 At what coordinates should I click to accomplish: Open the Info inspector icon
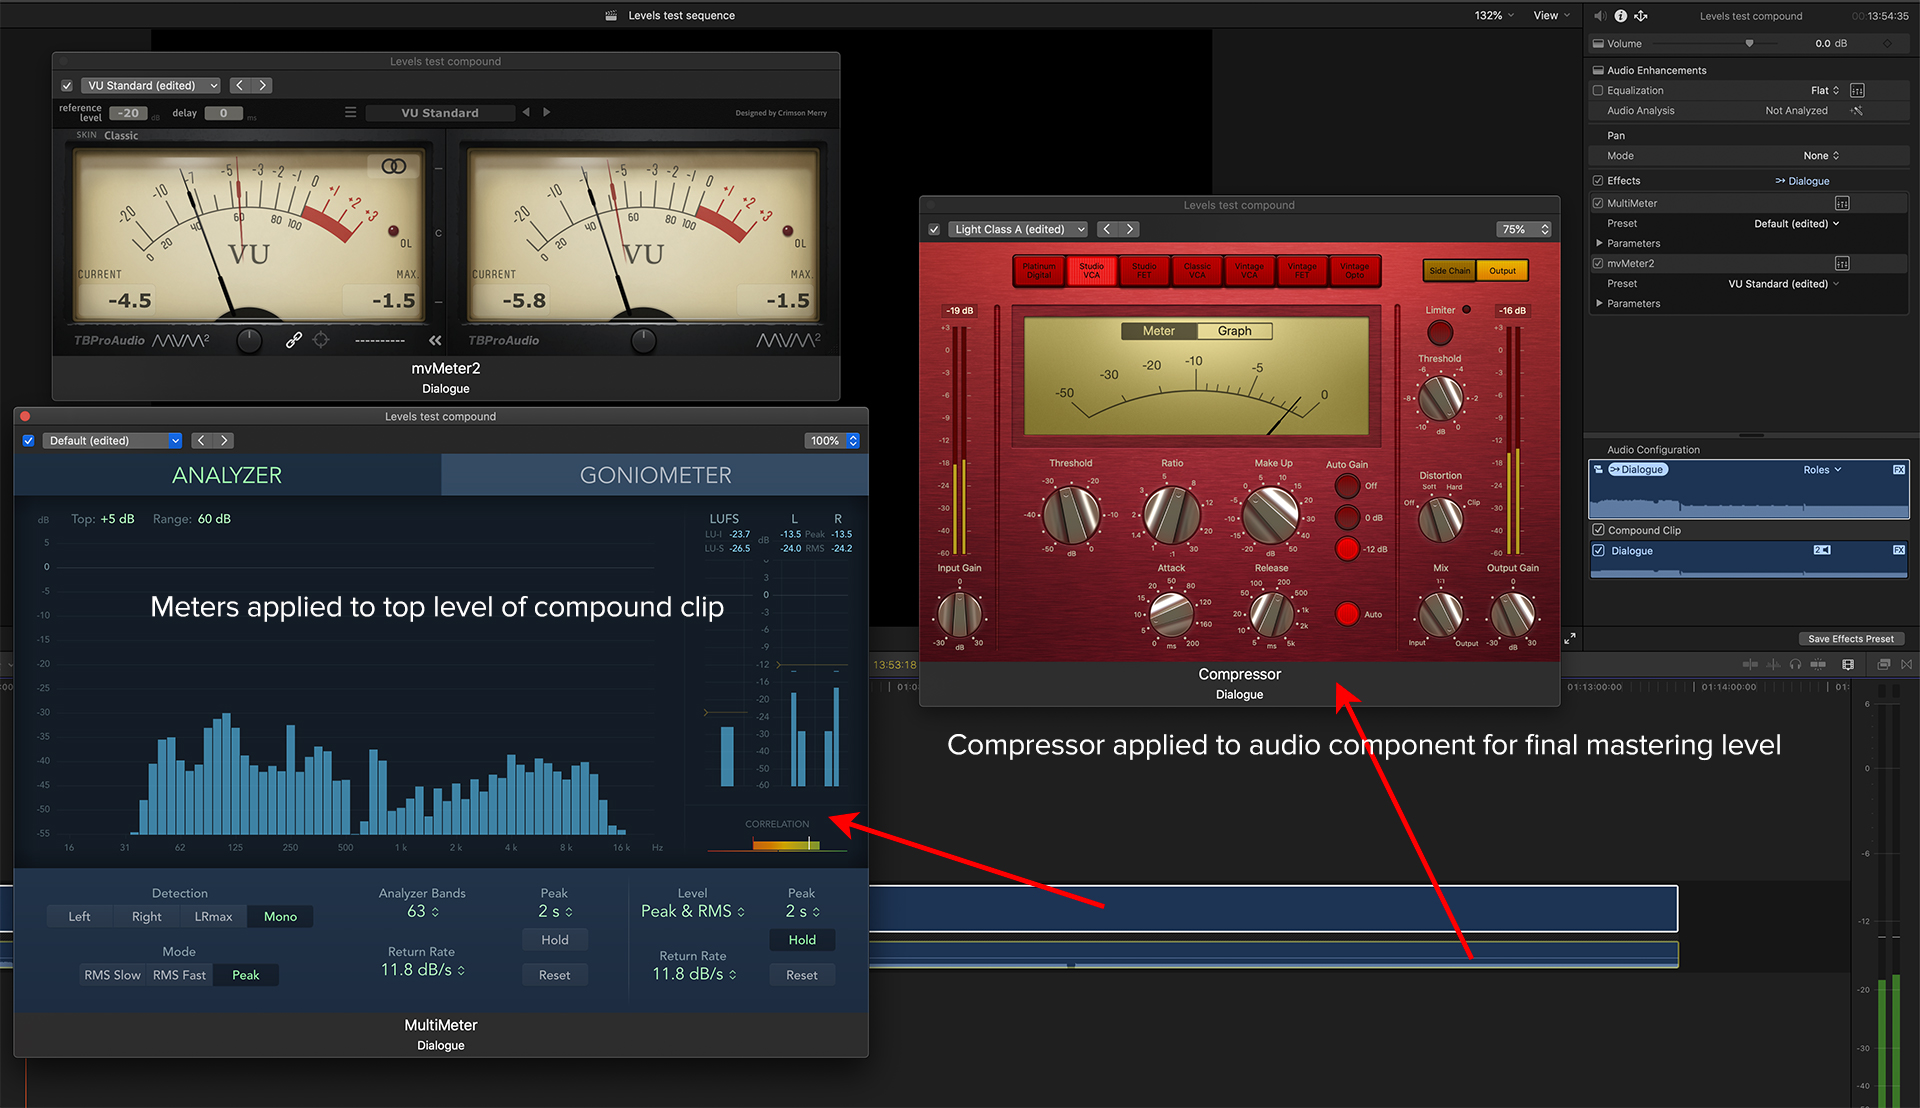click(x=1621, y=16)
